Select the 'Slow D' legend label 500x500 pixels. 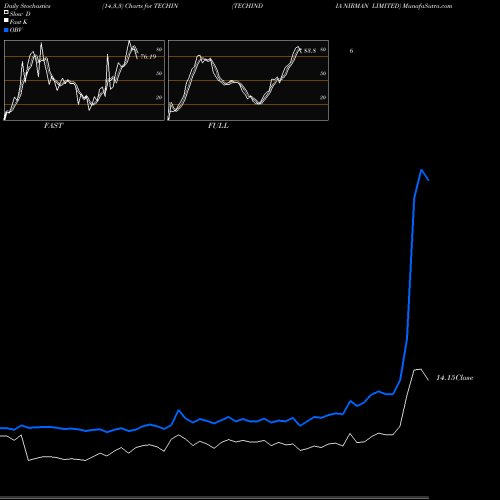coord(20,14)
